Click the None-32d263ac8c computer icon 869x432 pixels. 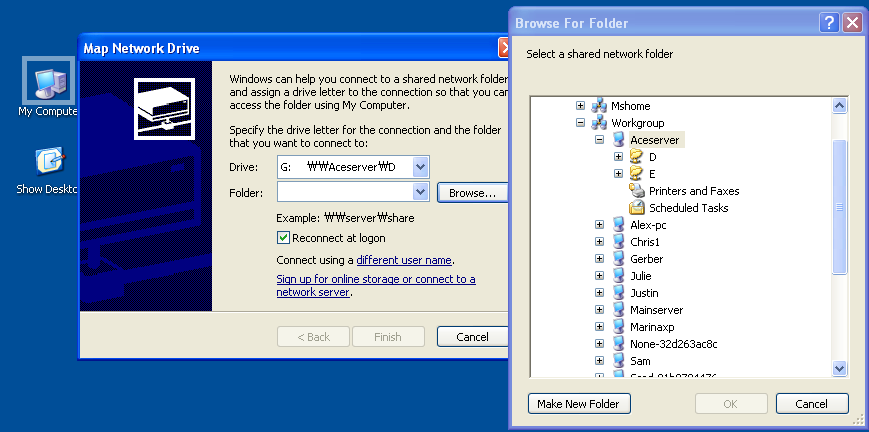point(618,344)
